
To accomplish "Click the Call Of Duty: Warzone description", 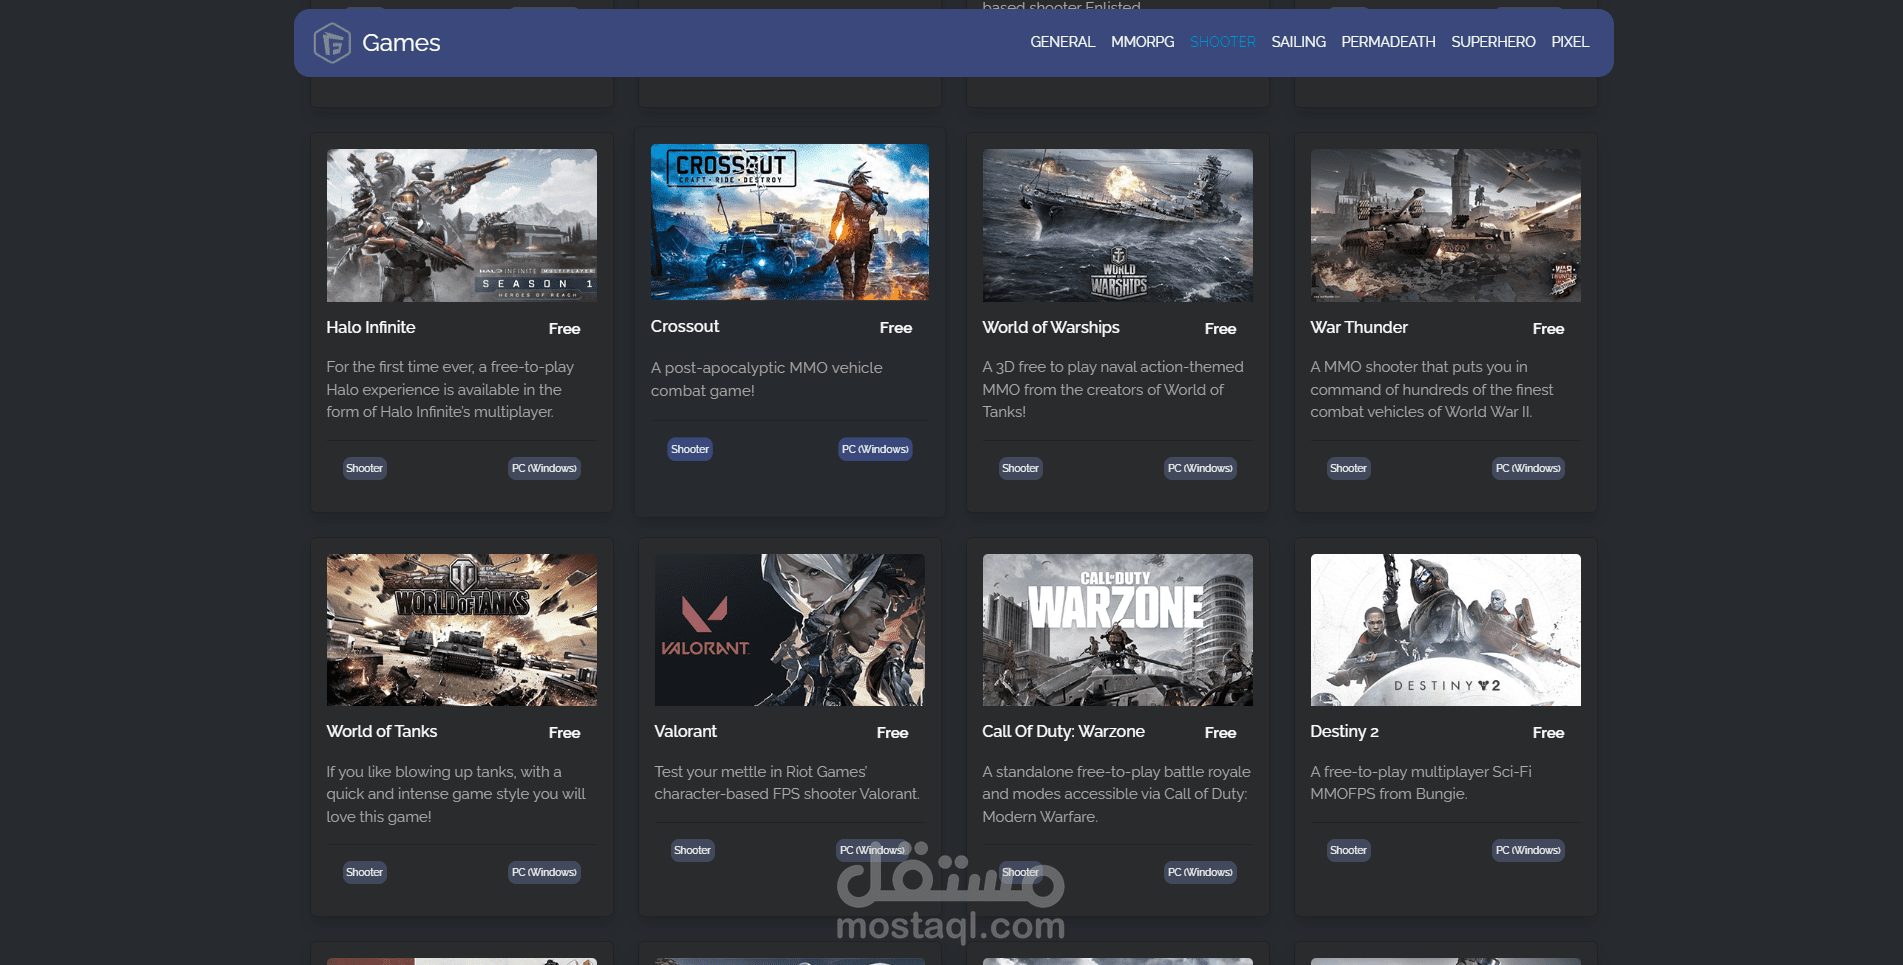I will point(1116,794).
